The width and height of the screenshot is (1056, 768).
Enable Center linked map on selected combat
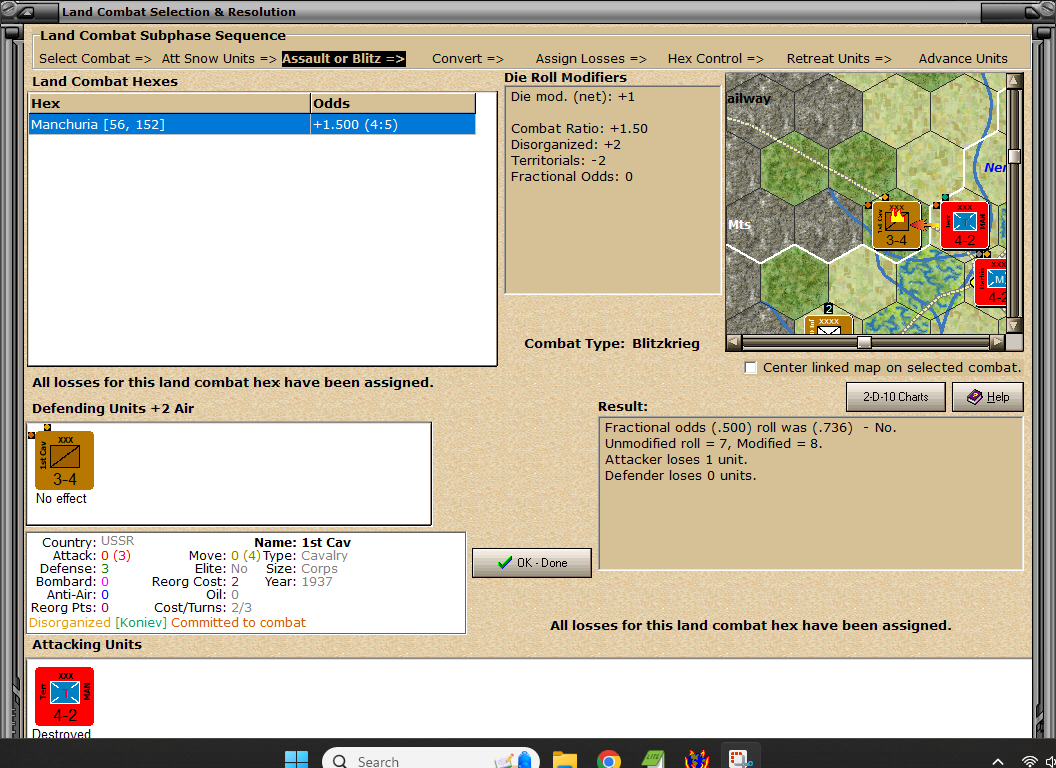point(751,368)
